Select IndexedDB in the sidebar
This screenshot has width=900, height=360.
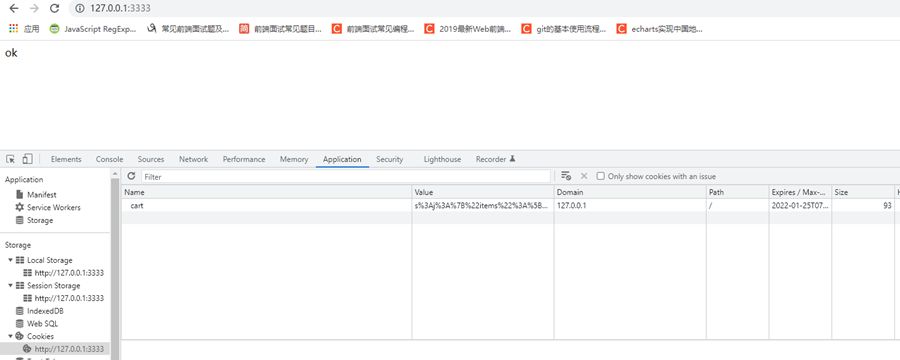[x=45, y=311]
